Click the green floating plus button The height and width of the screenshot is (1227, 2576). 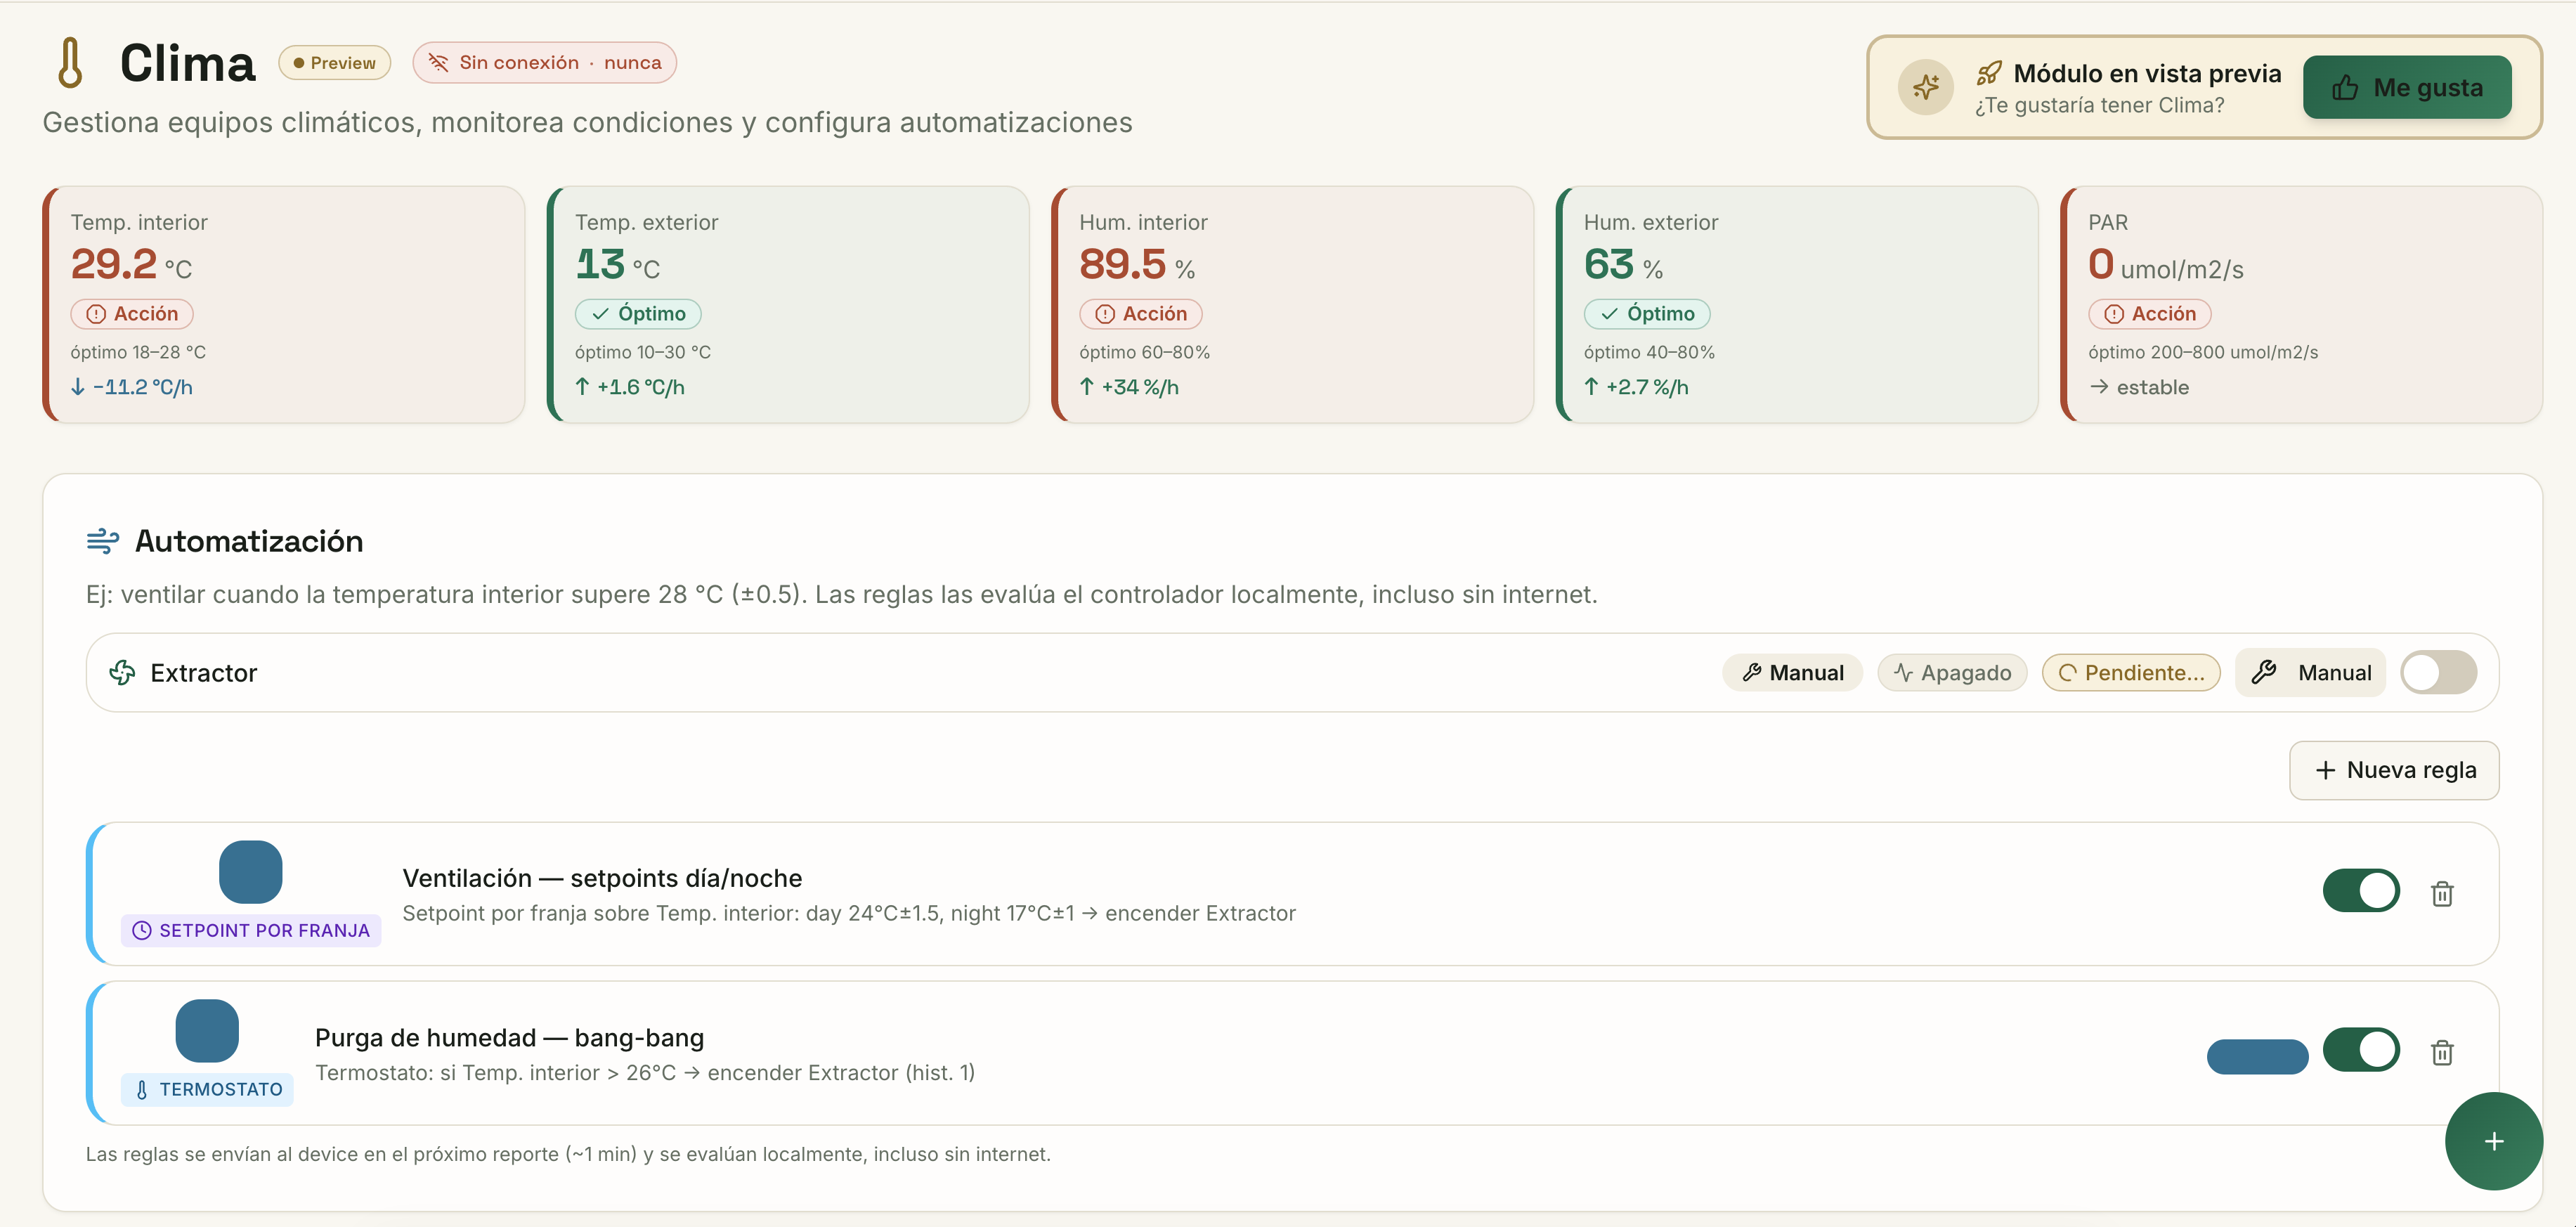pyautogui.click(x=2493, y=1141)
